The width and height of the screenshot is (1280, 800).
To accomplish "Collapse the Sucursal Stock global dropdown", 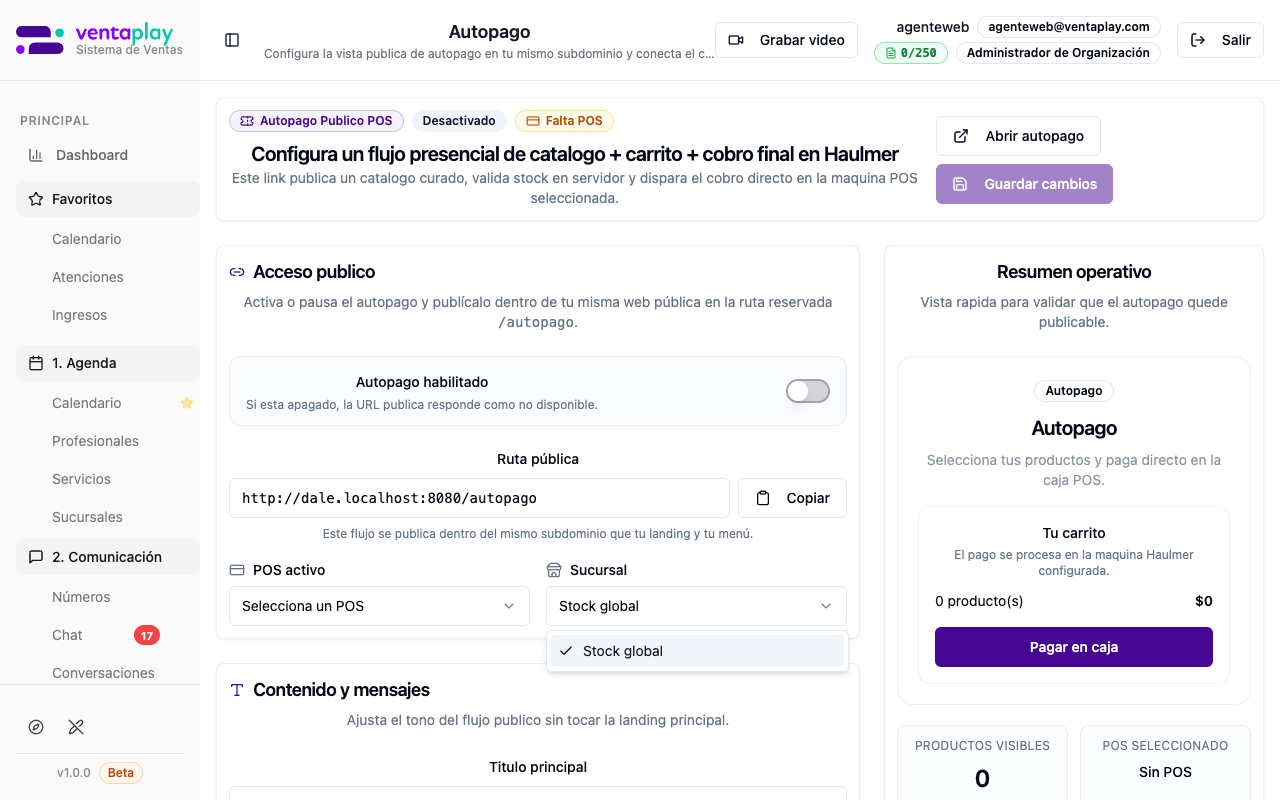I will tap(696, 606).
